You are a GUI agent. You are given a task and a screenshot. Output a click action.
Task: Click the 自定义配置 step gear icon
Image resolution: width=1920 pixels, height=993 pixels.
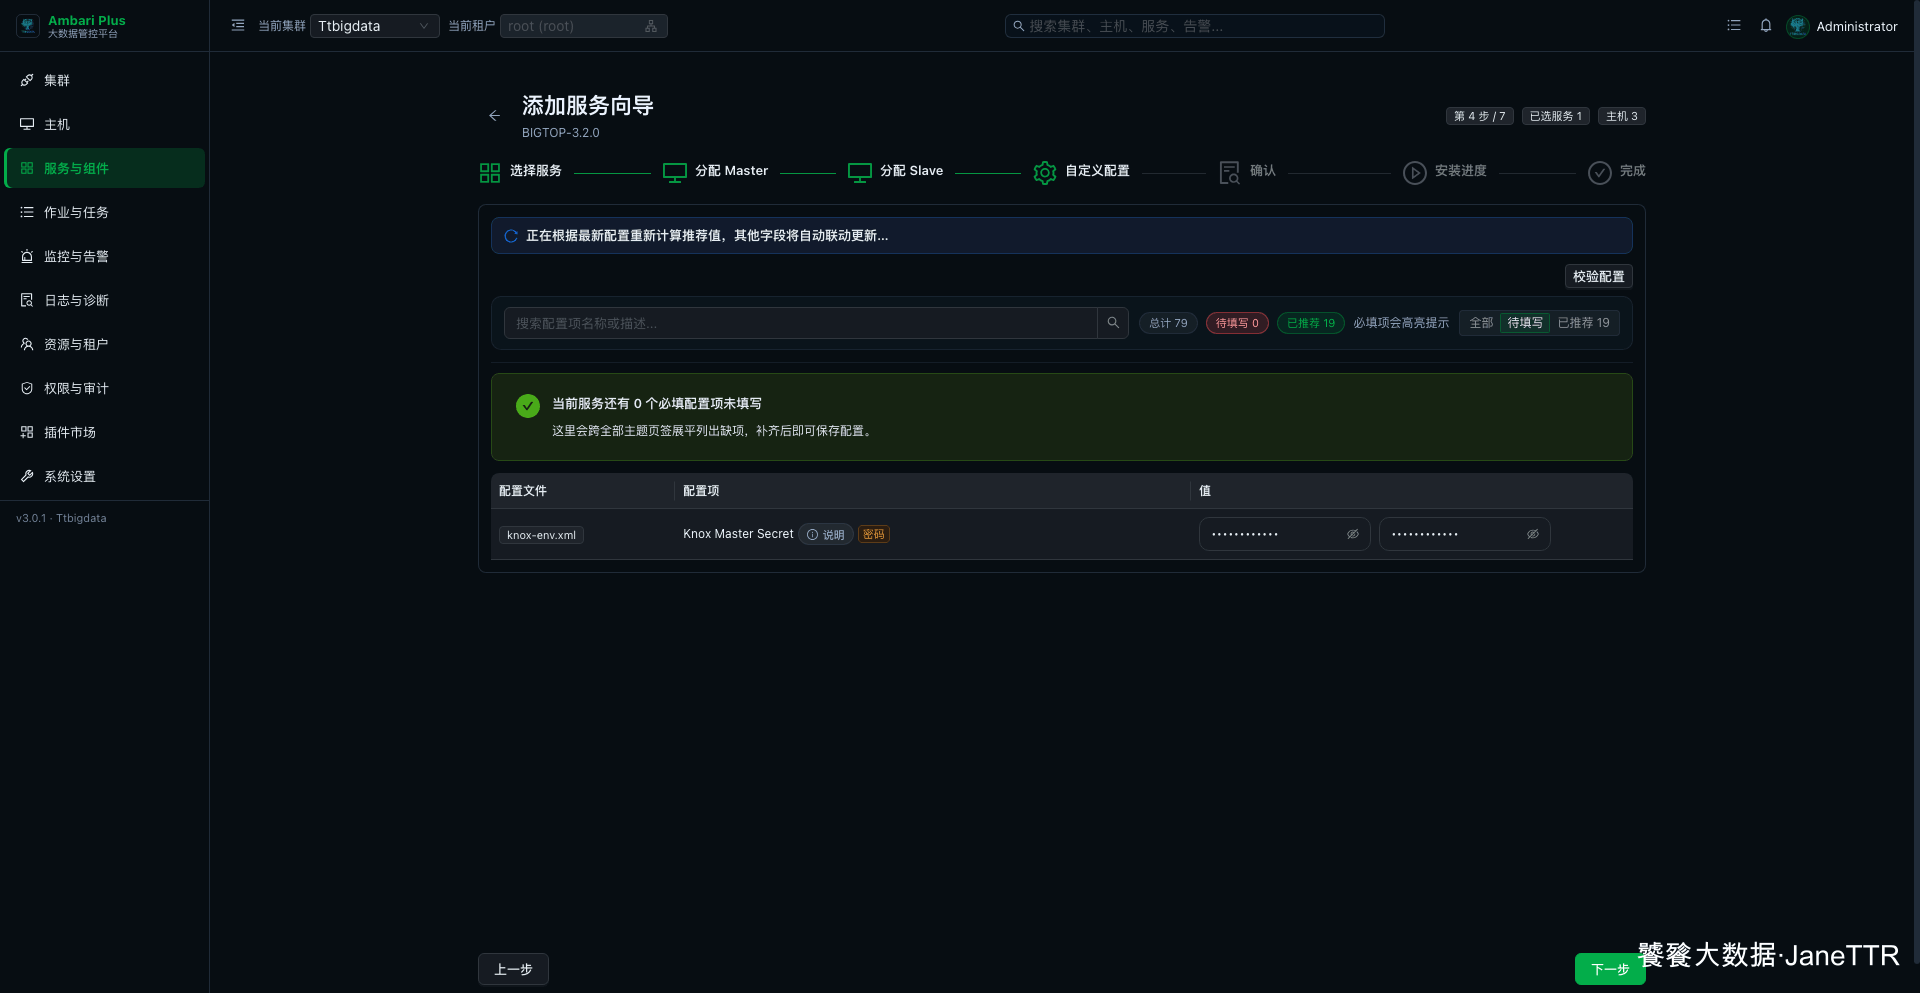pyautogui.click(x=1045, y=173)
